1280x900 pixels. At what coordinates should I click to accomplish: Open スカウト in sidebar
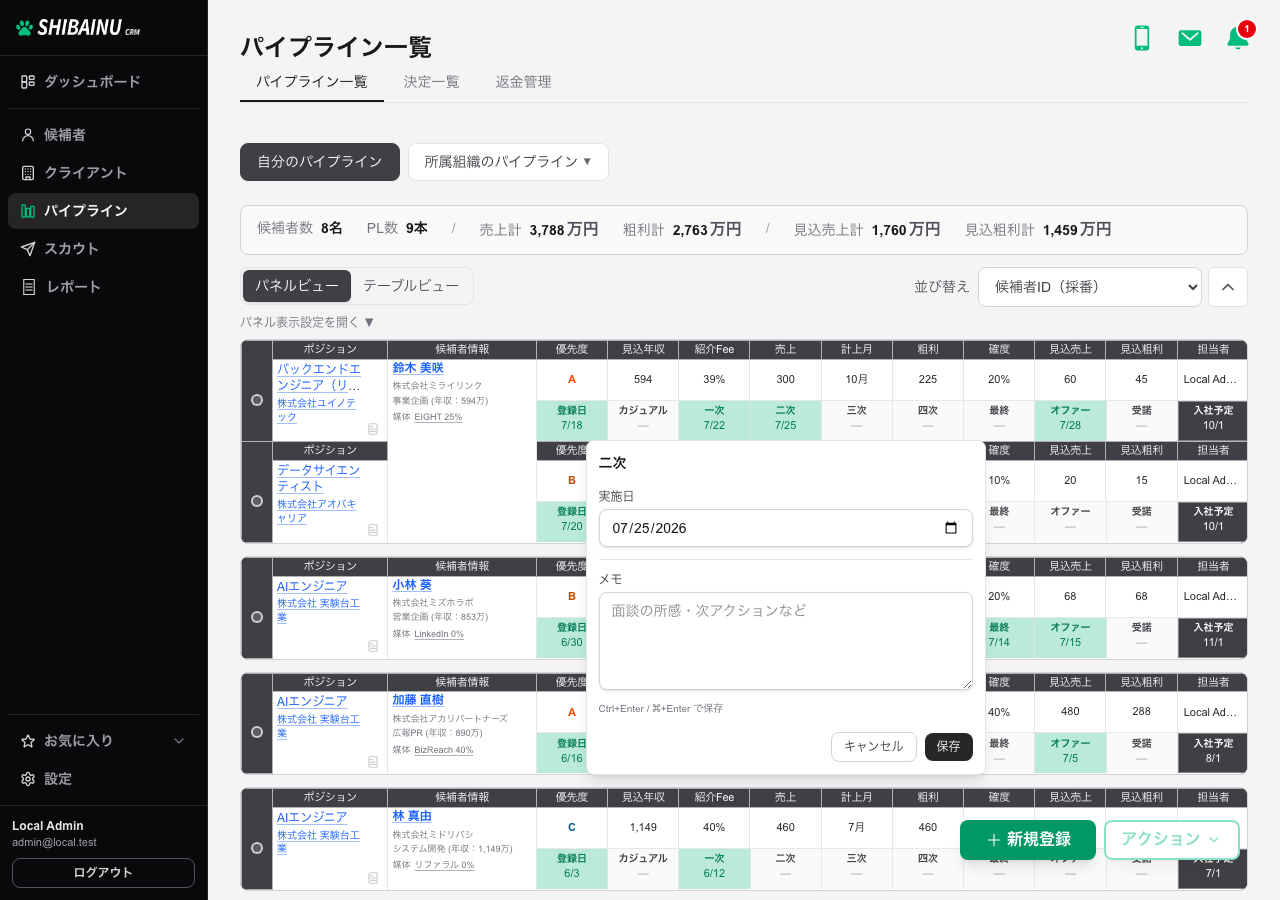(x=104, y=249)
